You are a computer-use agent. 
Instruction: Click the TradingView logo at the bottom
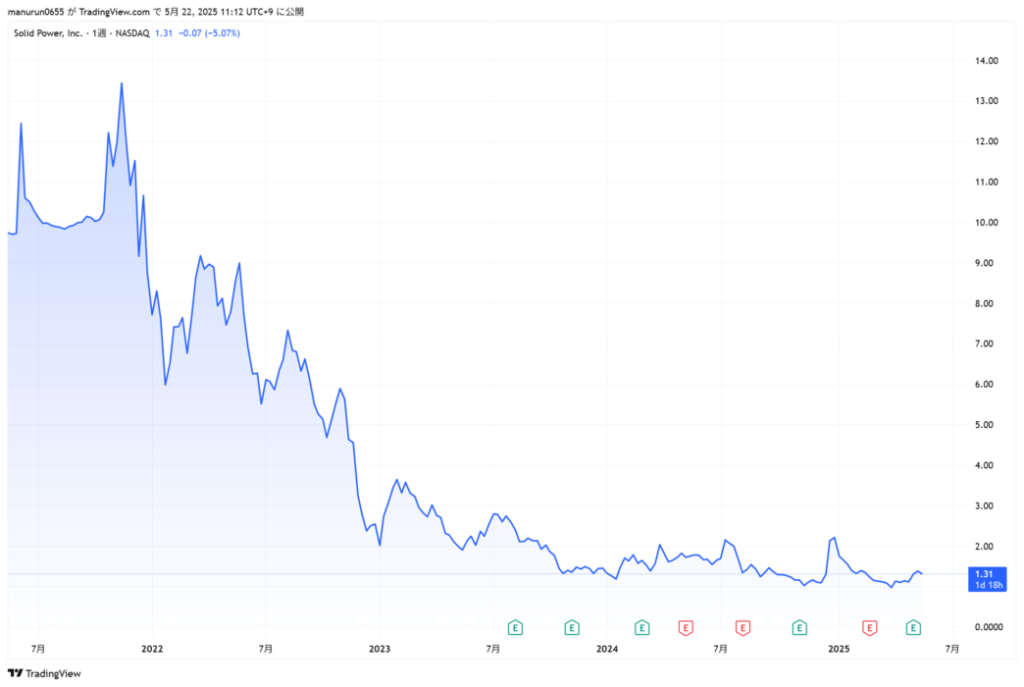tap(44, 673)
